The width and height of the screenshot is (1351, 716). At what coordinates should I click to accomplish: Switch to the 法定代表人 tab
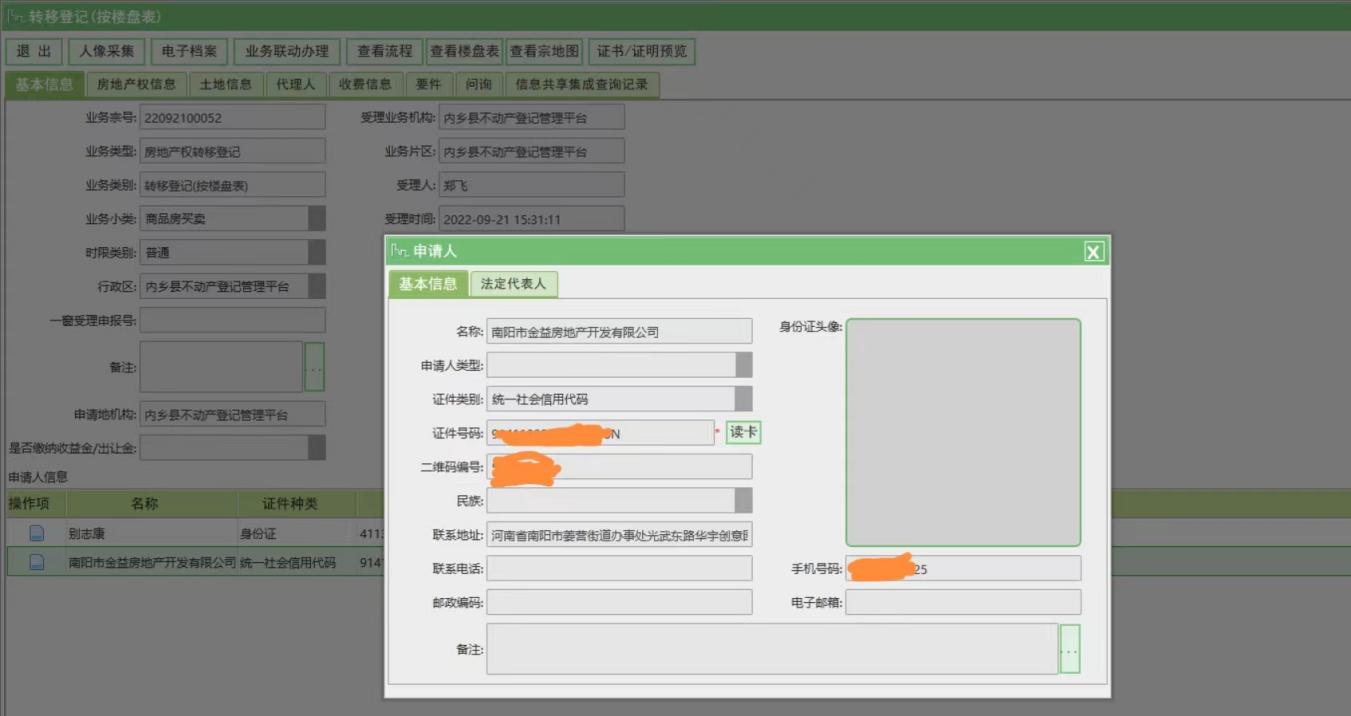point(513,284)
